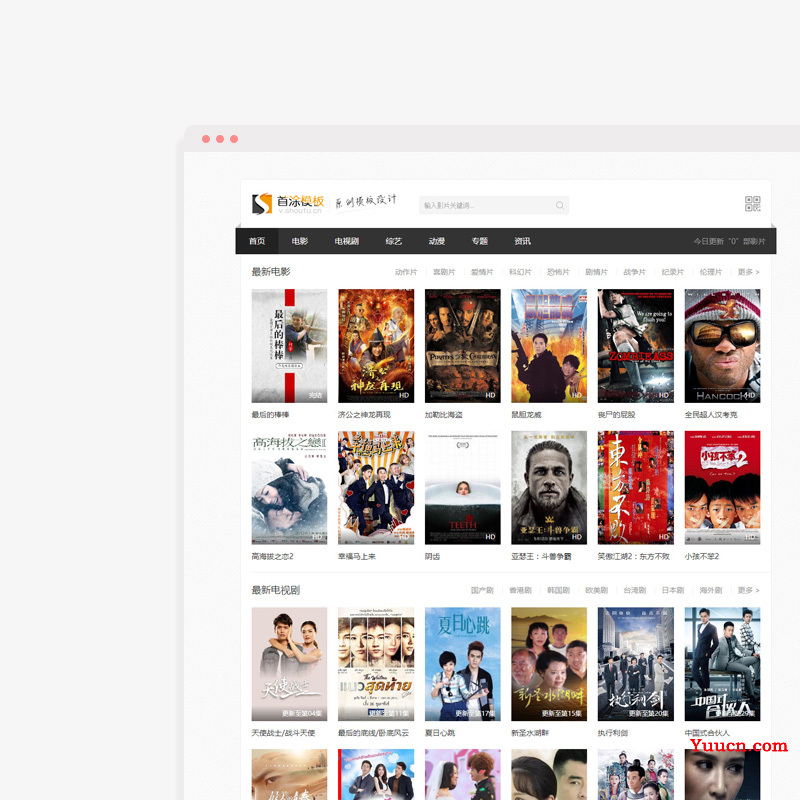Select the 日本剧 category link
The width and height of the screenshot is (800, 800).
click(x=673, y=590)
